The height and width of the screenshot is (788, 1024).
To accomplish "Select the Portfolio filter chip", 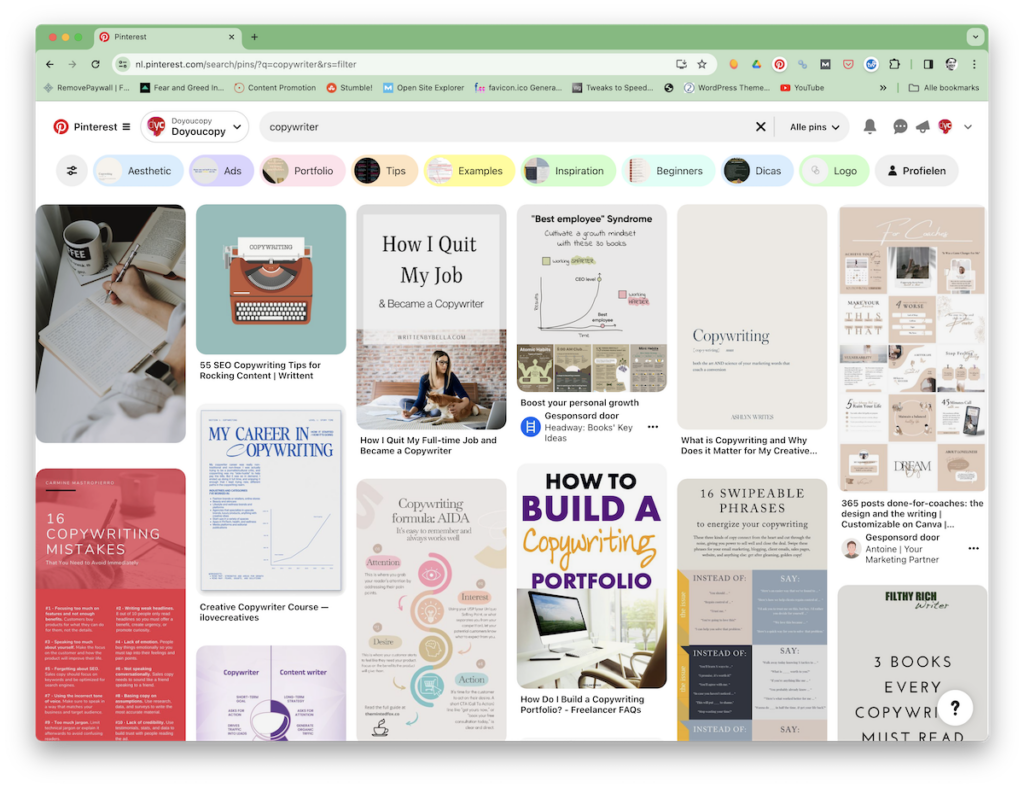I will (302, 171).
